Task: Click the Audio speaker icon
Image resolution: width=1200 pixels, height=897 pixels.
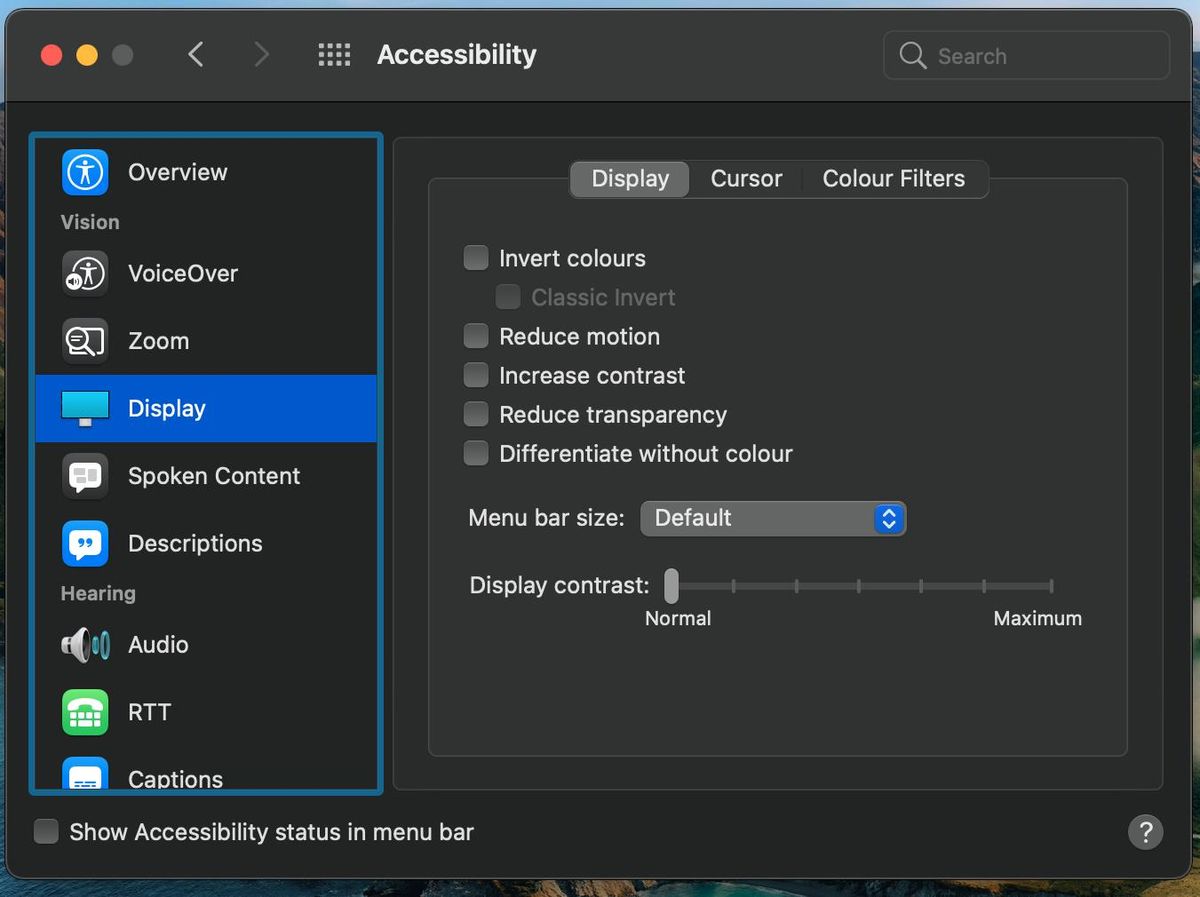Action: tap(85, 644)
